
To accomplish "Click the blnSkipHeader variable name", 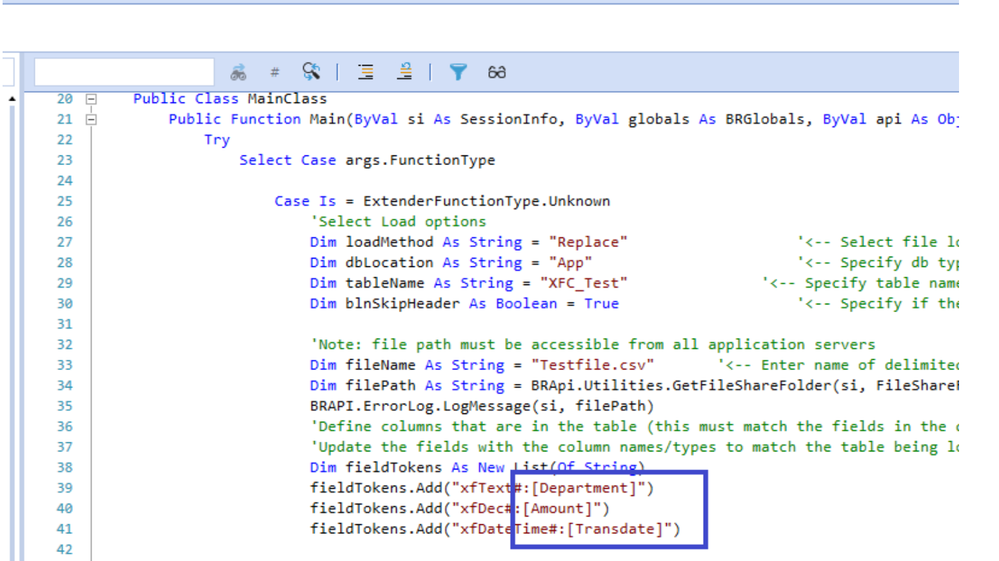I will point(403,304).
